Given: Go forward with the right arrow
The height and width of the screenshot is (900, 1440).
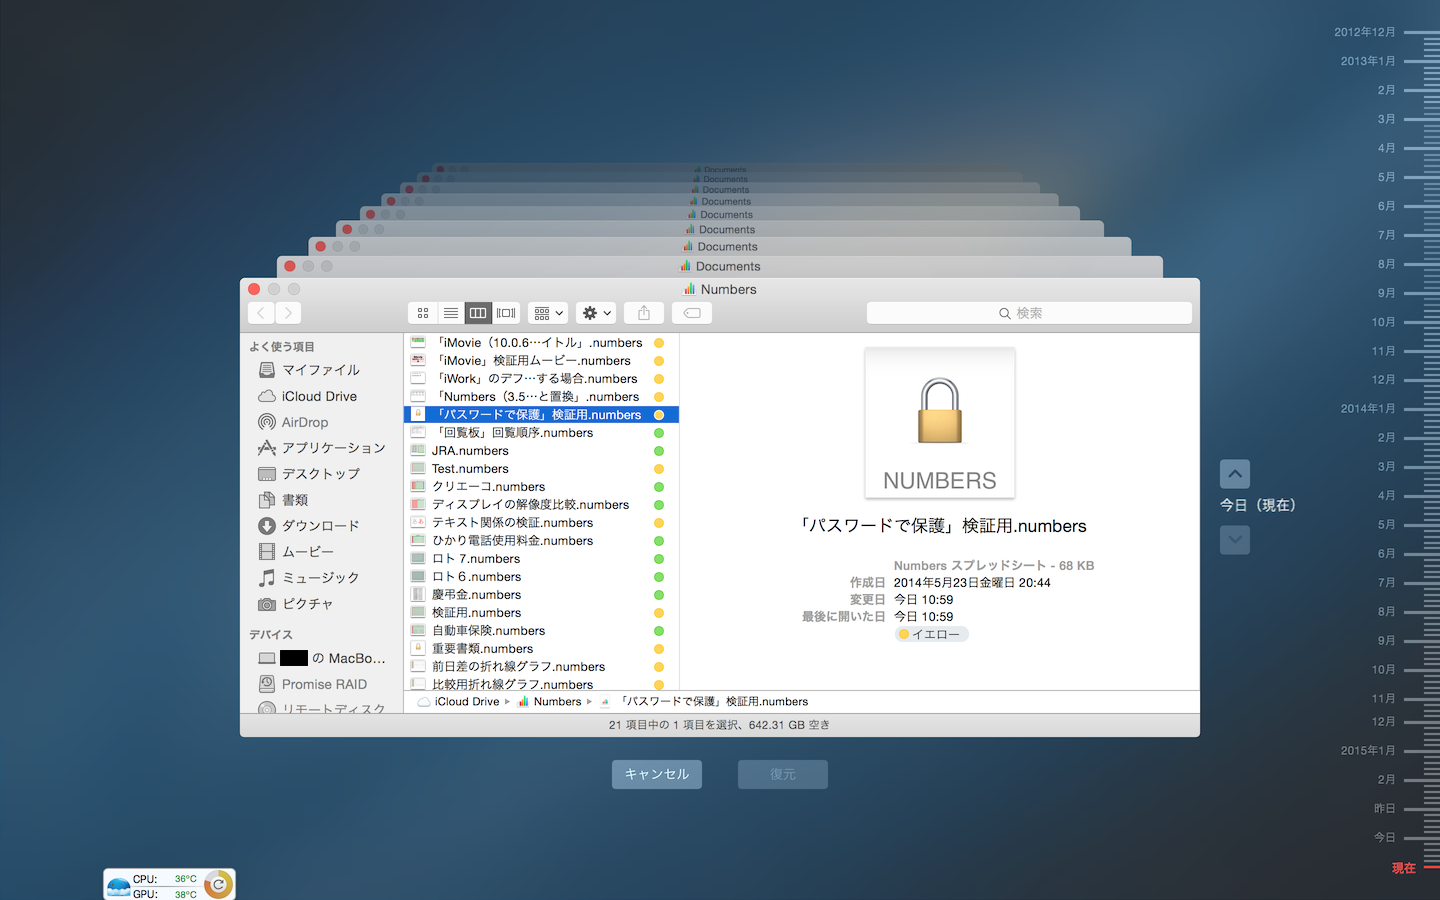Looking at the screenshot, I should [x=288, y=313].
